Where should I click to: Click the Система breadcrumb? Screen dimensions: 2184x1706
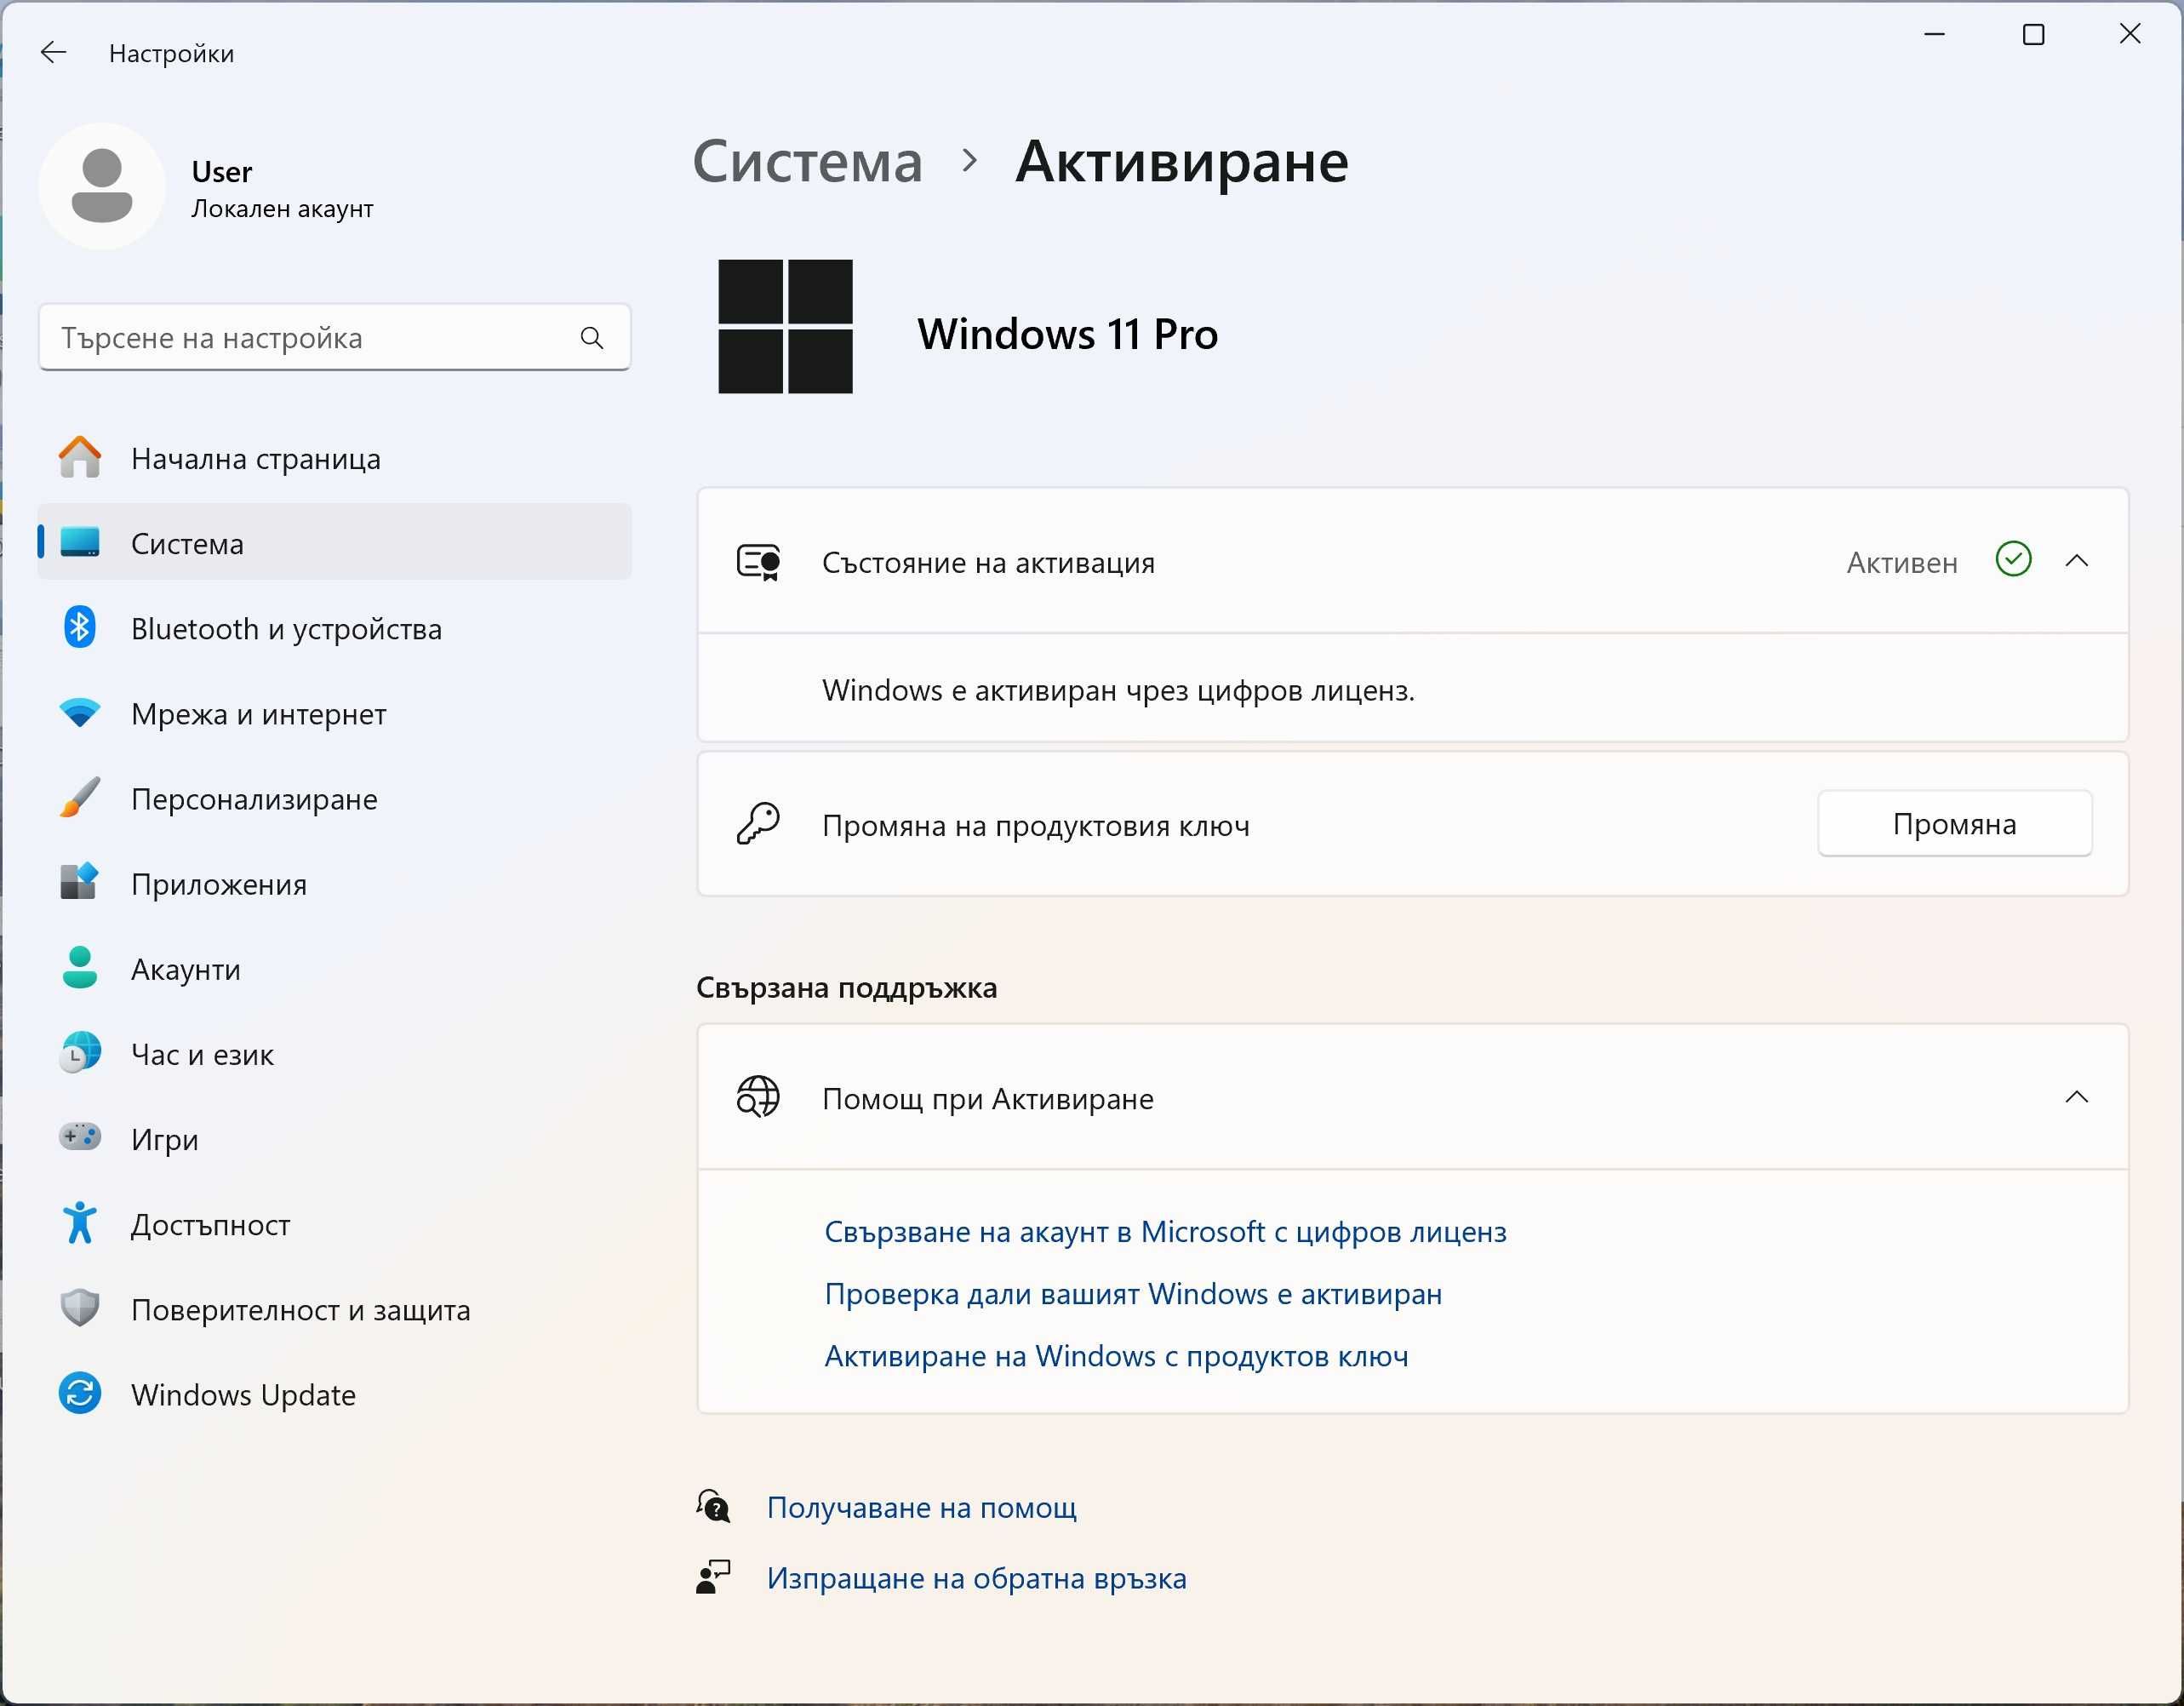tap(808, 161)
